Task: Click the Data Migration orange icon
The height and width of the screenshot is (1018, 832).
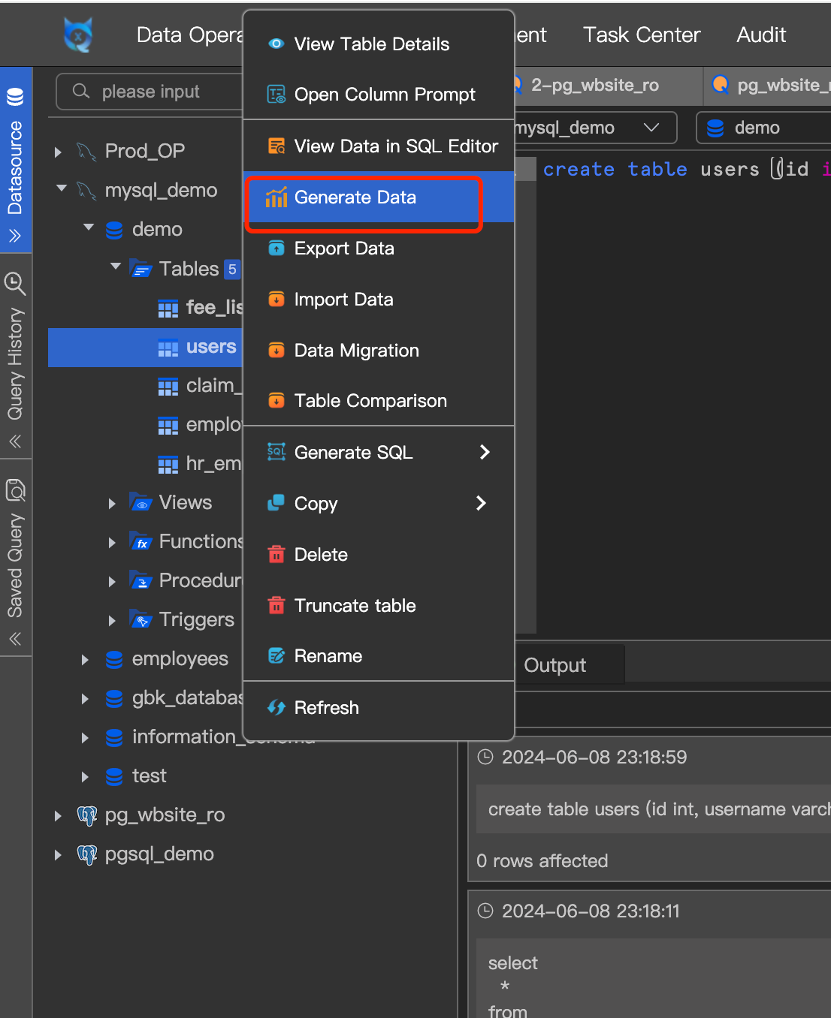Action: [x=276, y=351]
